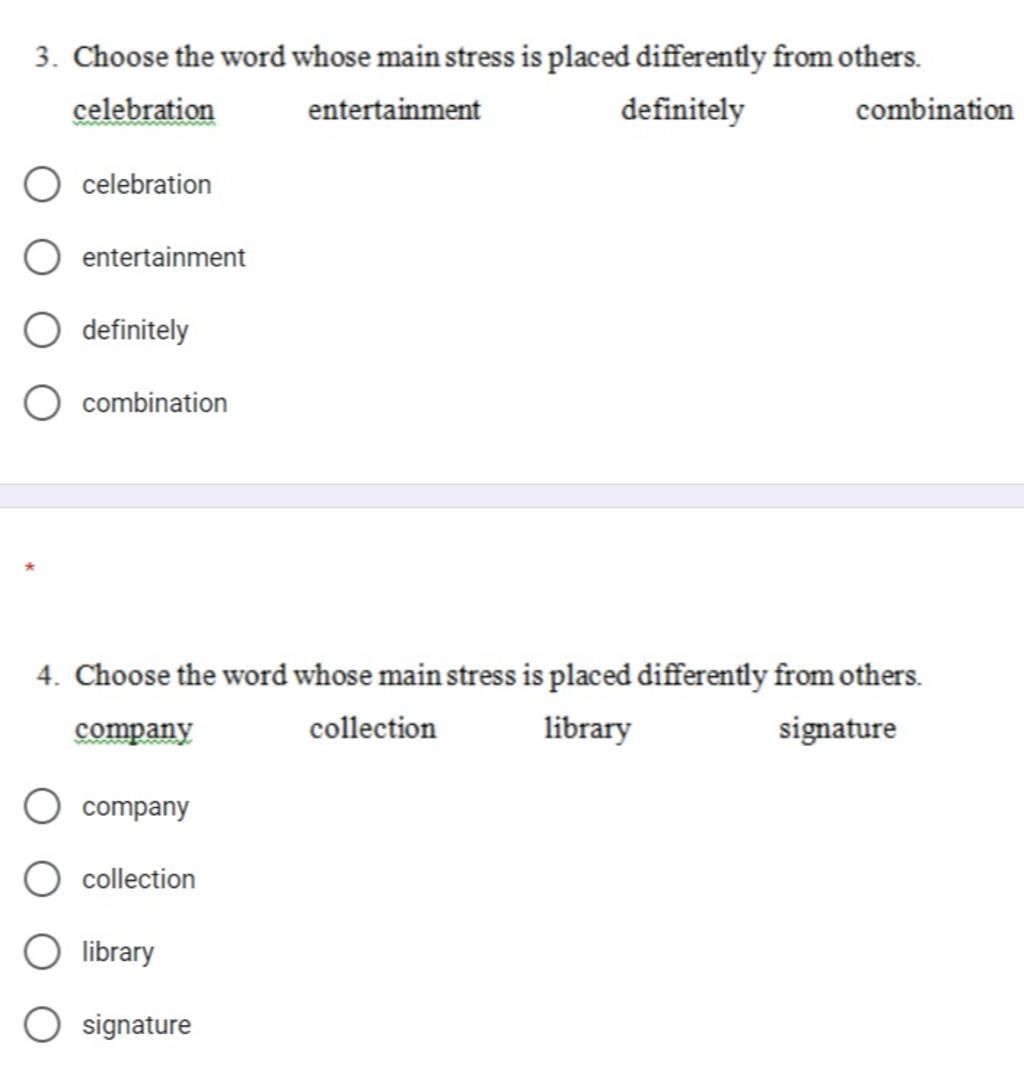Click the 'collection' answer option label text
This screenshot has height=1082, width=1024.
[x=139, y=879]
